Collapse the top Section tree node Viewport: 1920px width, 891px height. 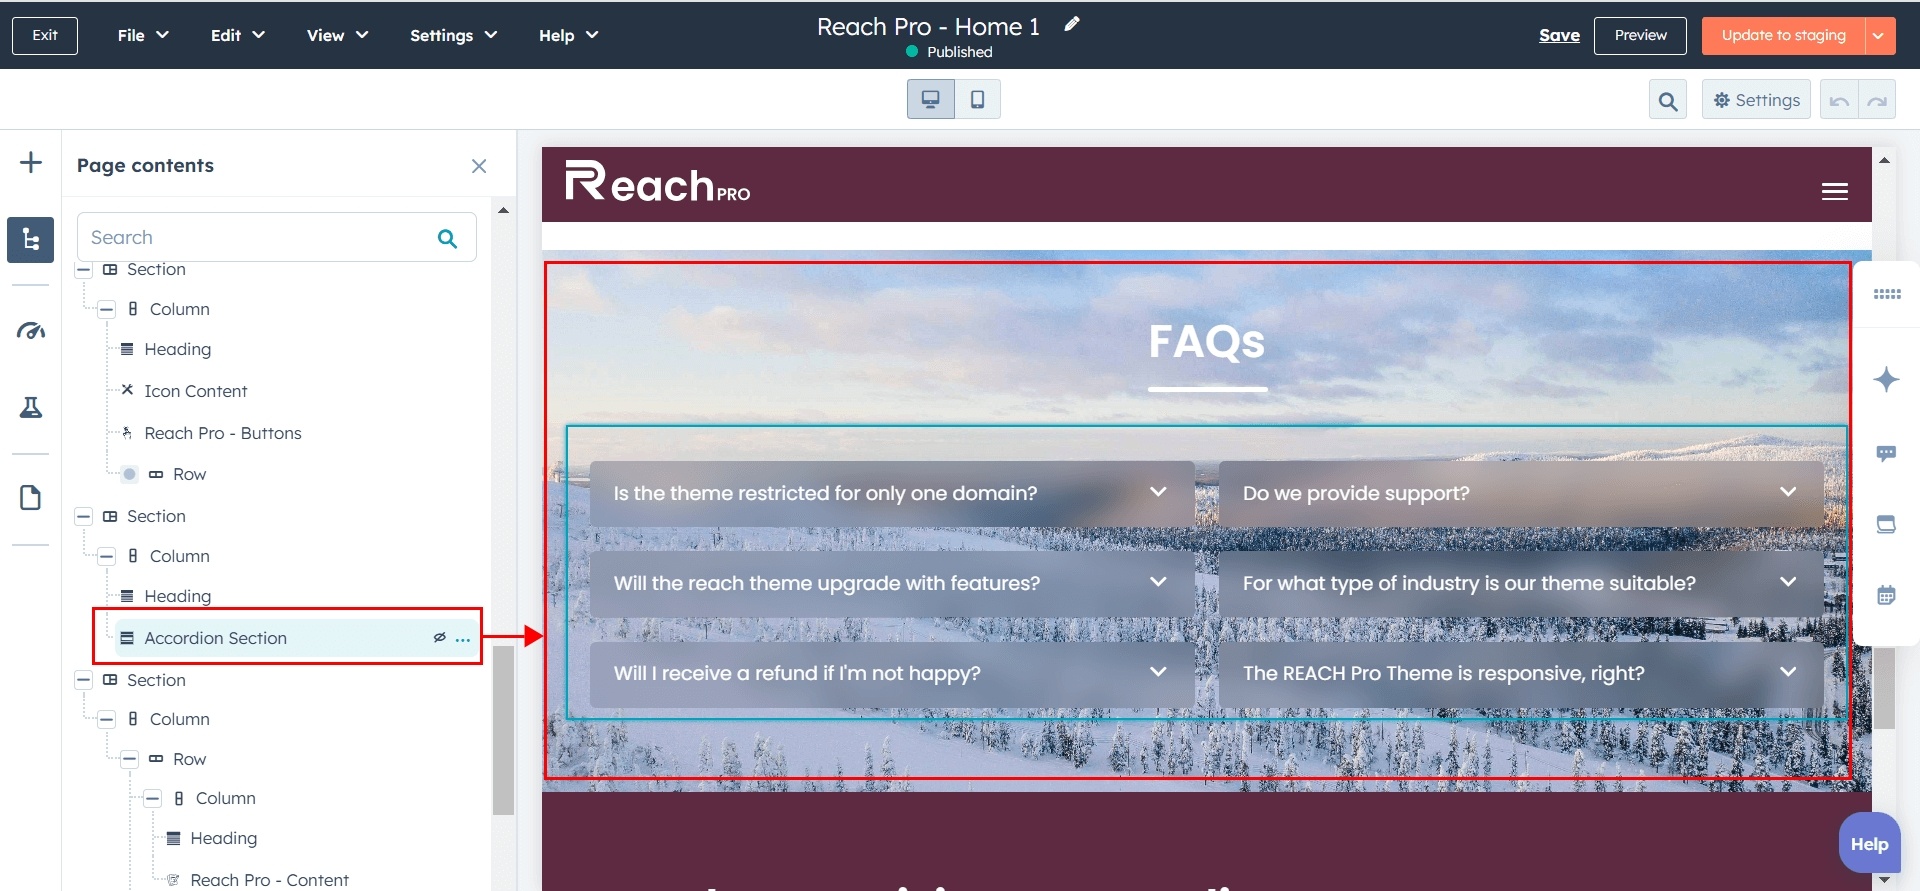[x=84, y=270]
